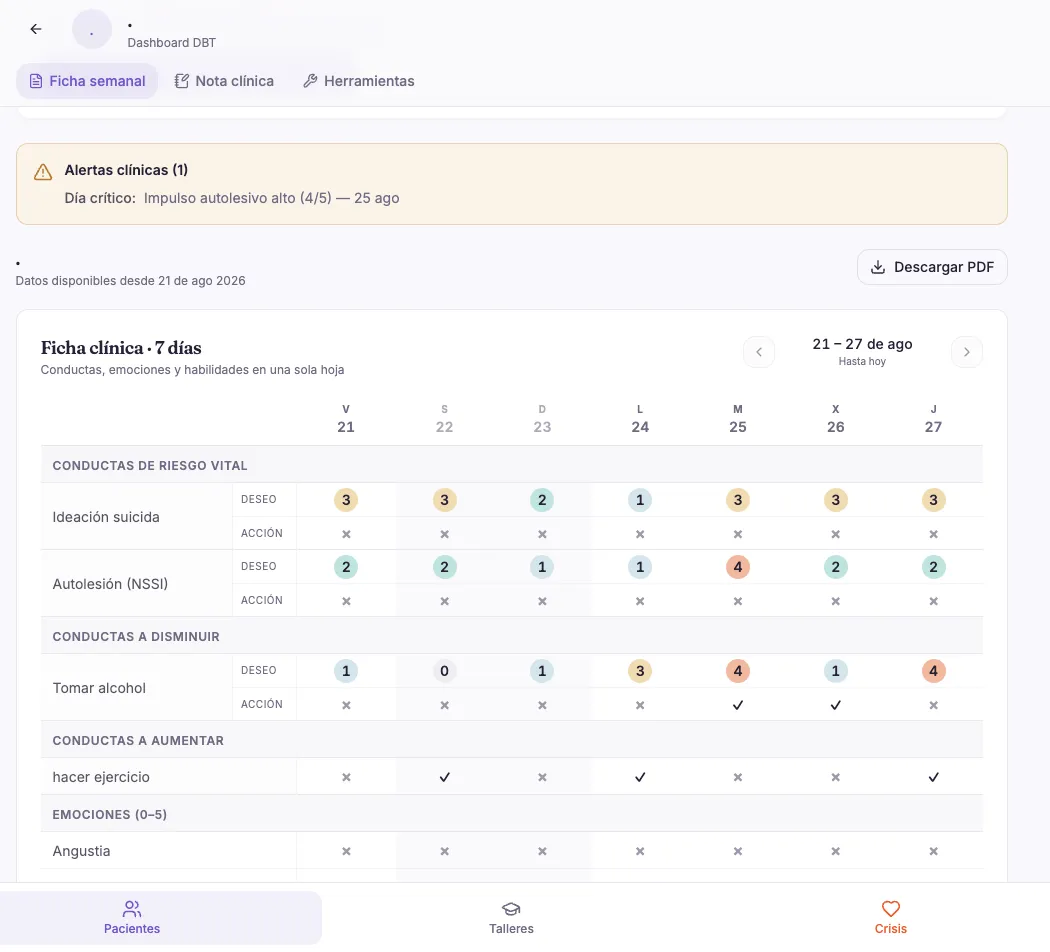
Task: Click the hacer ejercicio row label
Action: [101, 777]
